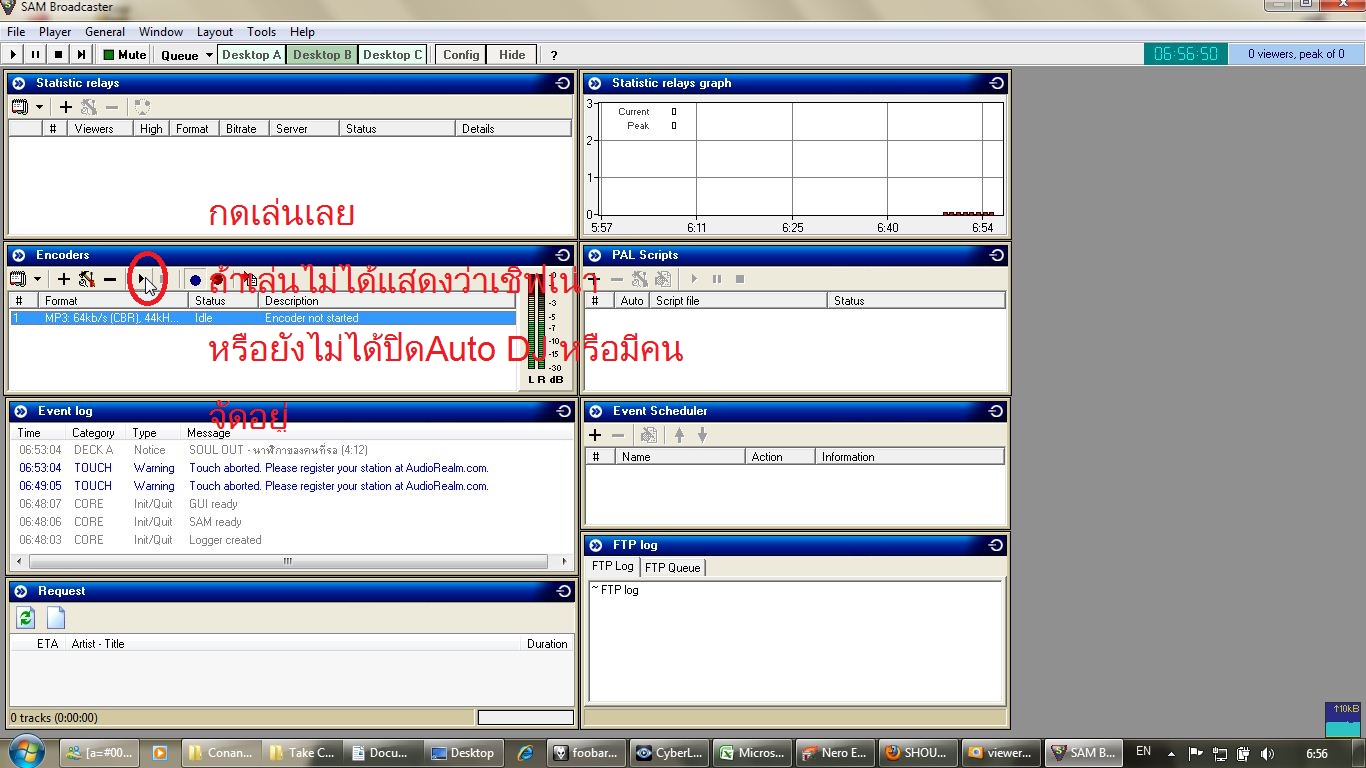
Task: Open help with the question mark button
Action: (554, 55)
